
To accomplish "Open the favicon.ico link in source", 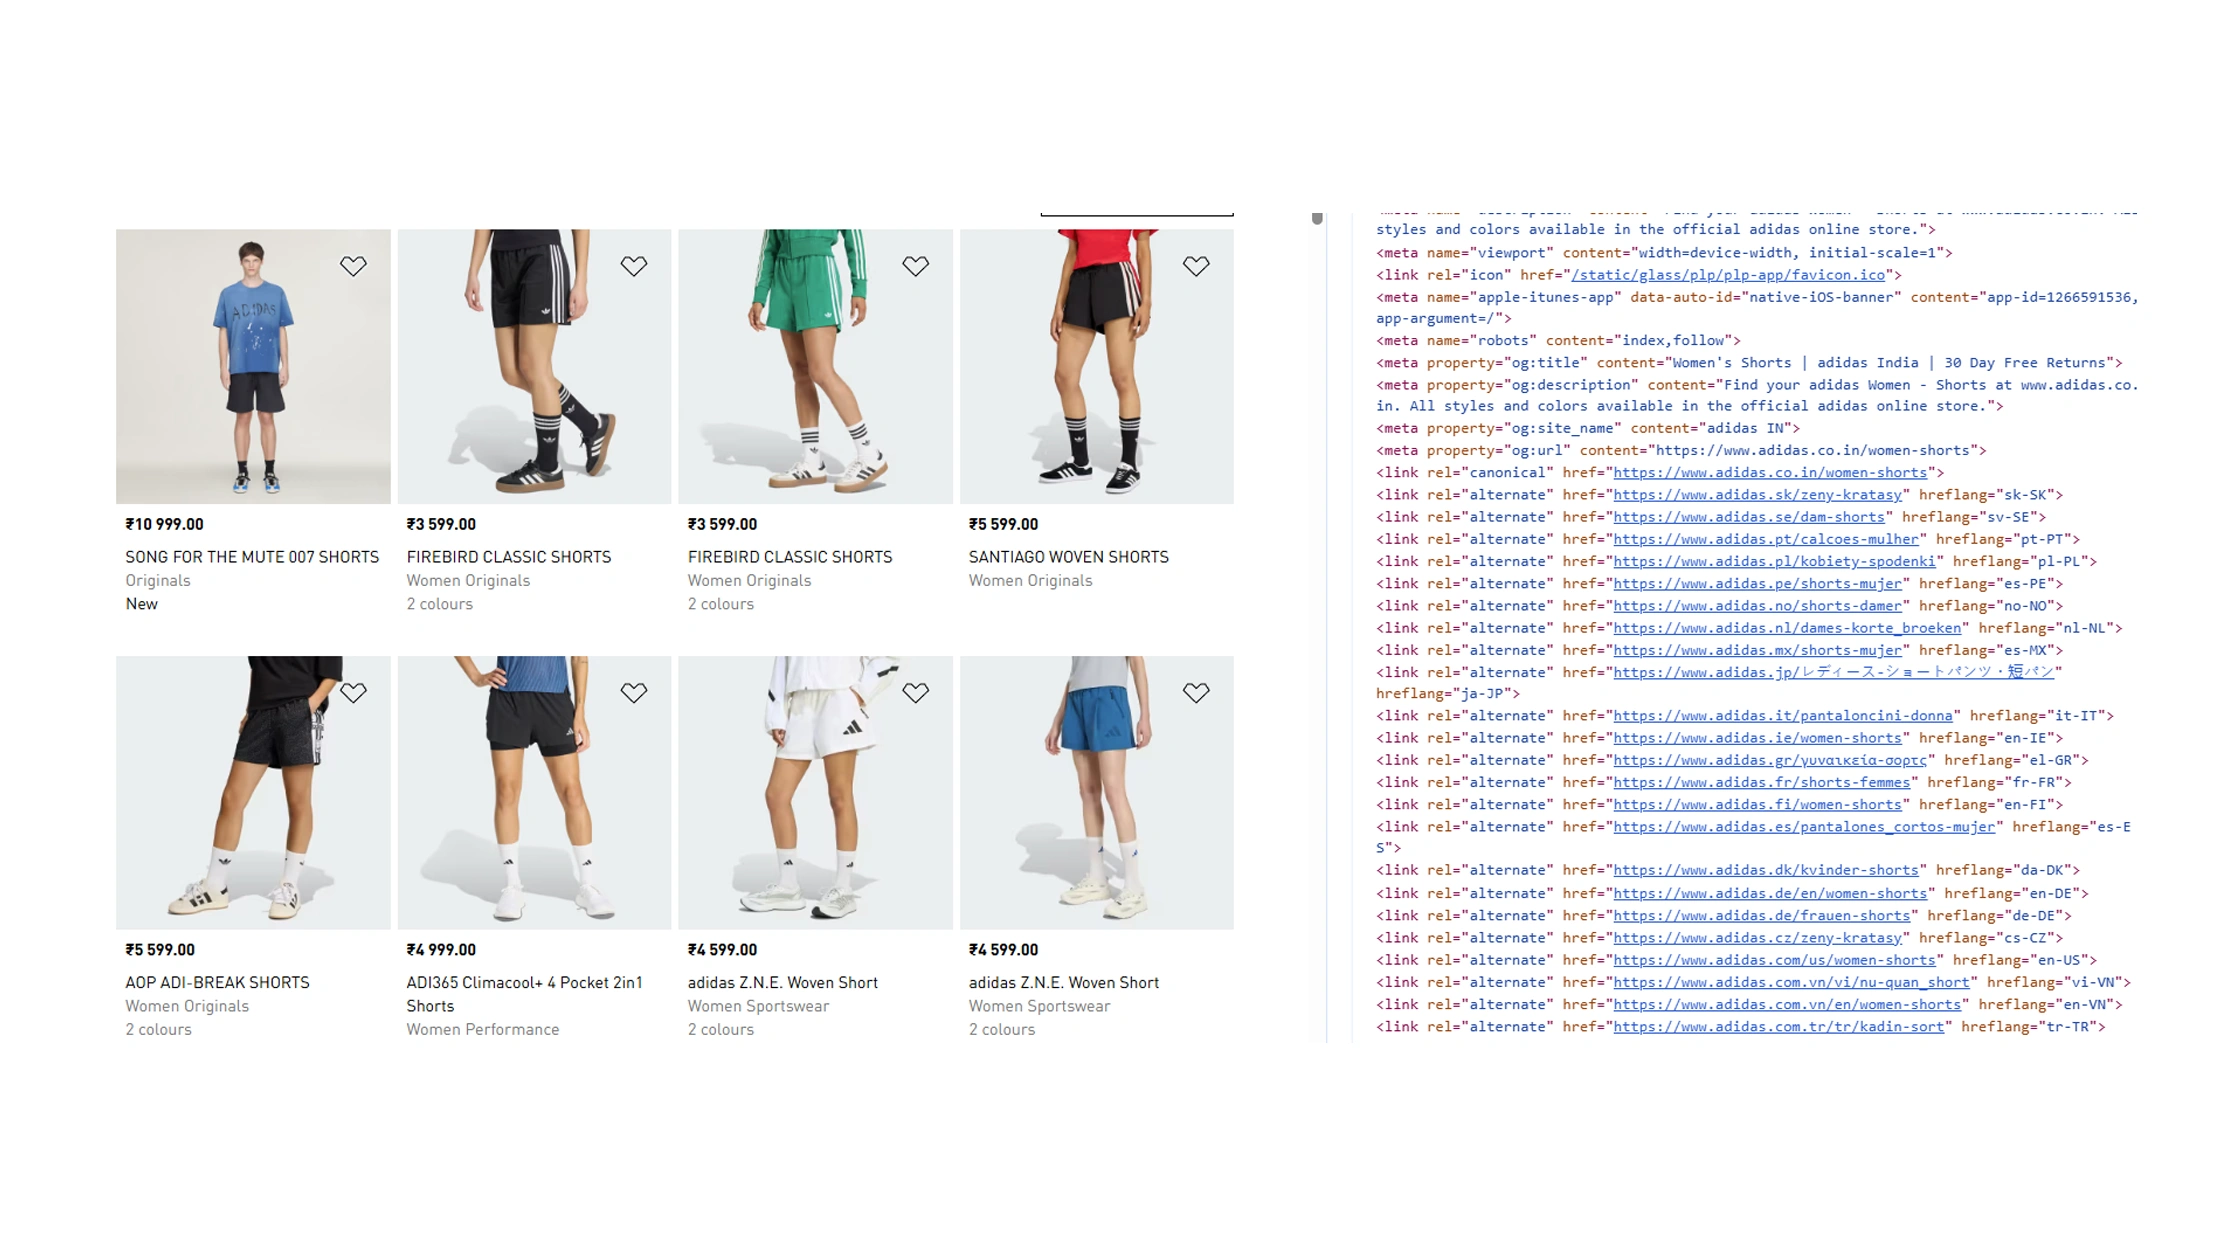I will click(x=1727, y=275).
